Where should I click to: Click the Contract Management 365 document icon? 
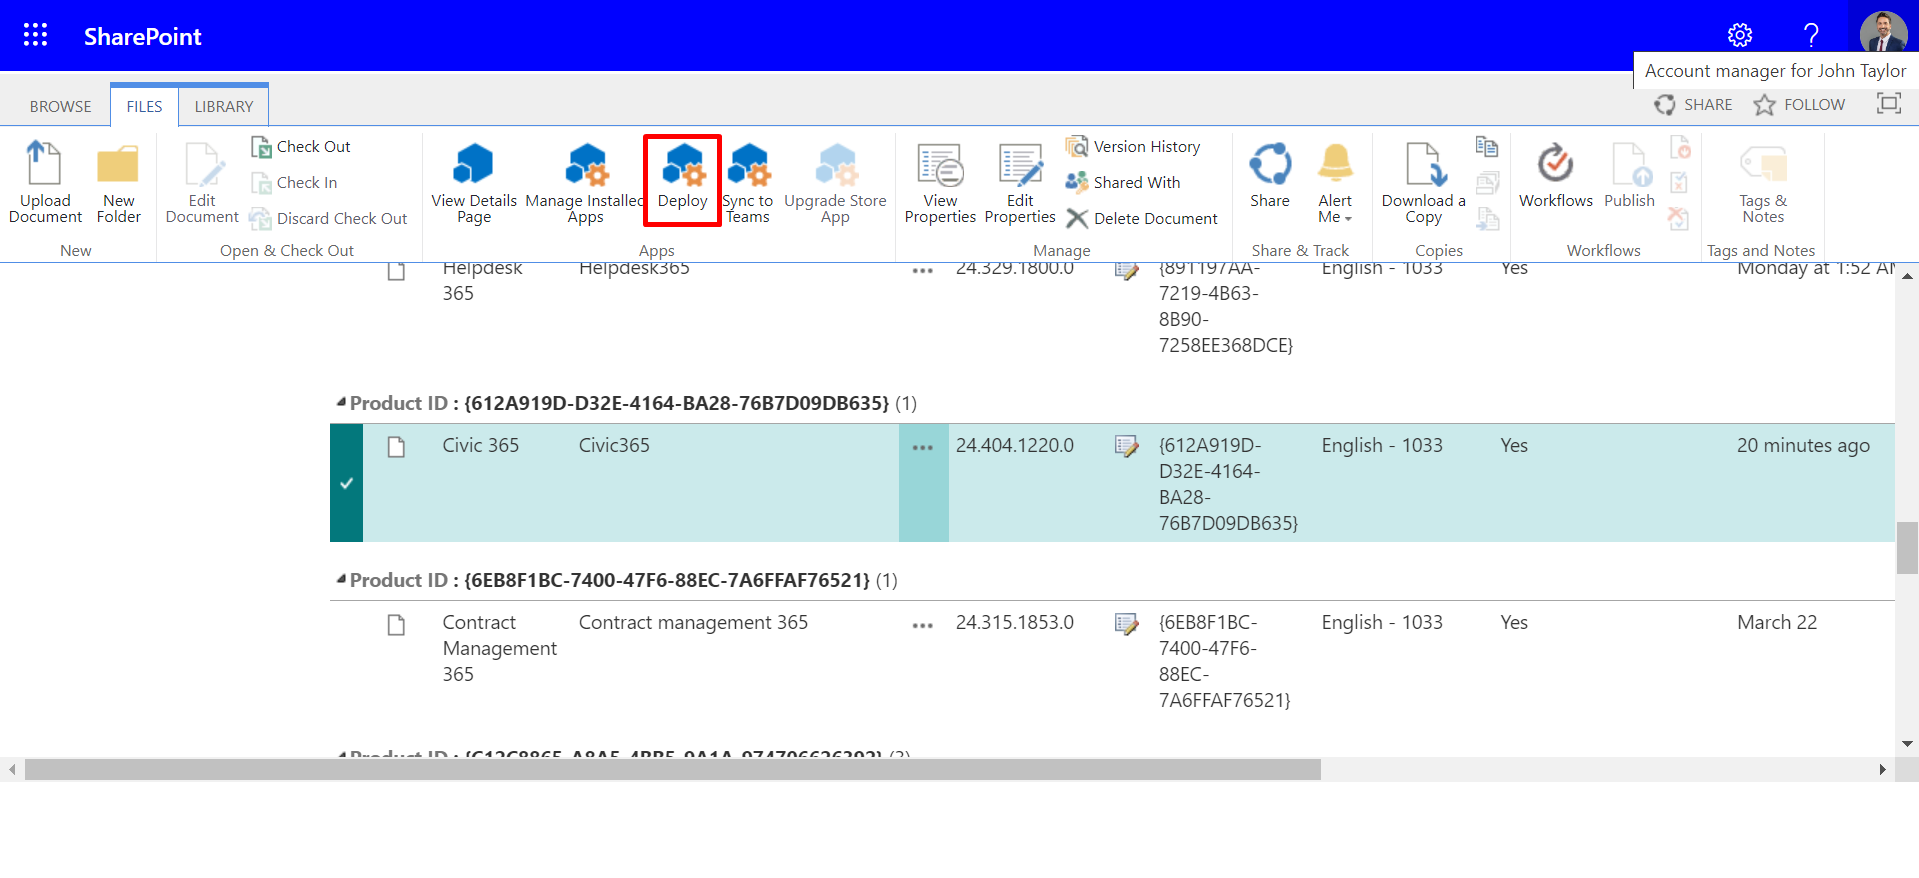tap(396, 625)
